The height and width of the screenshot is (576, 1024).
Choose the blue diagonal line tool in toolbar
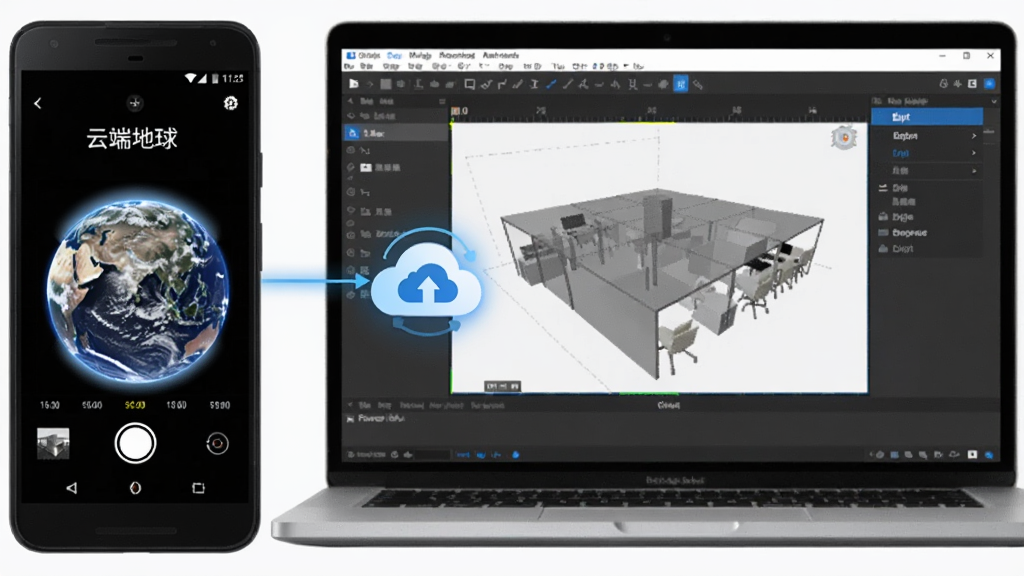pyautogui.click(x=551, y=84)
